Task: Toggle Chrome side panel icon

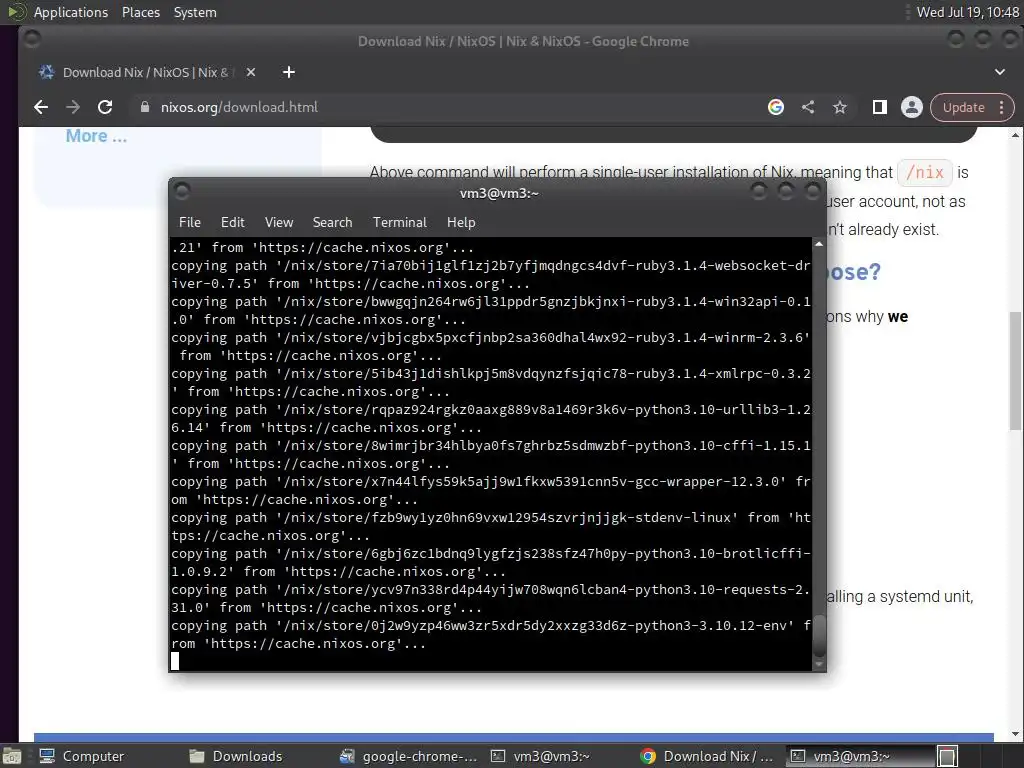Action: coord(880,107)
